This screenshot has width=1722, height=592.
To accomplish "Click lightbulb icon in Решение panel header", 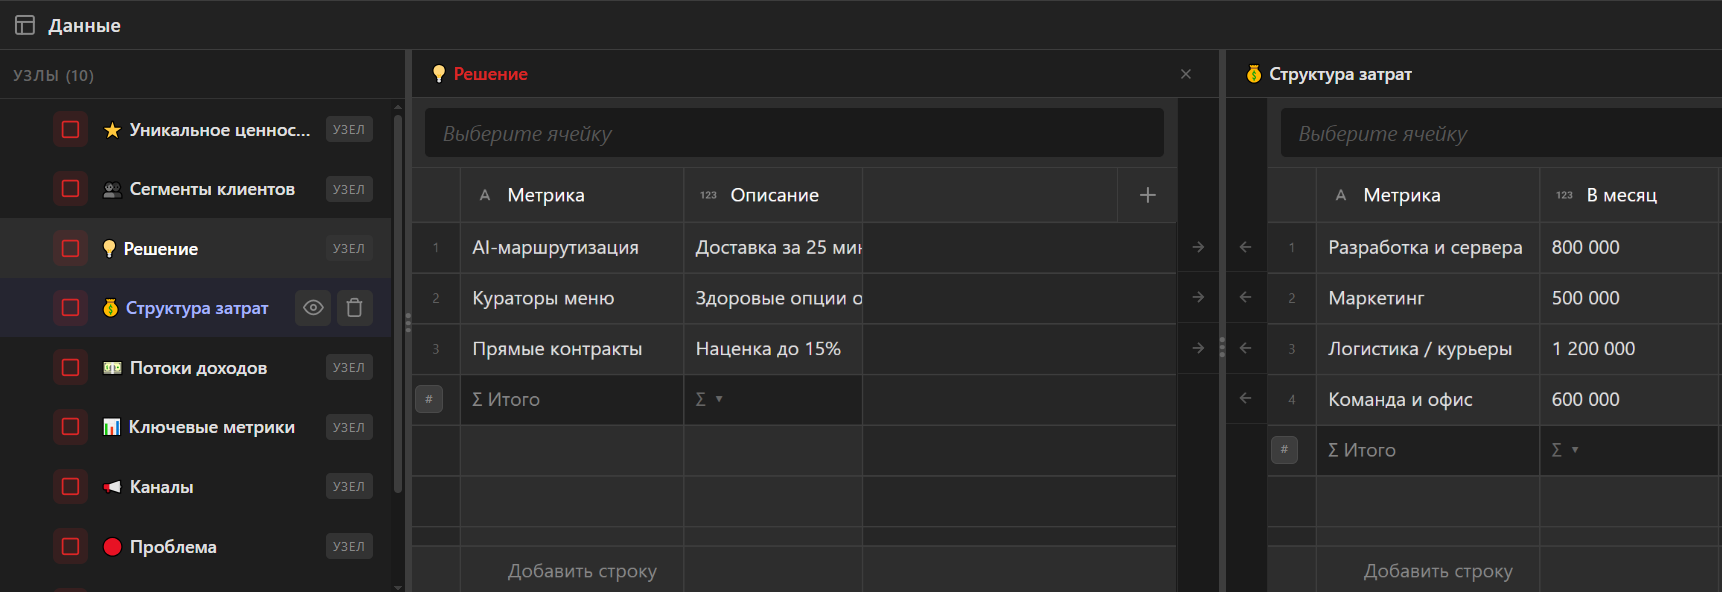I will (x=438, y=74).
